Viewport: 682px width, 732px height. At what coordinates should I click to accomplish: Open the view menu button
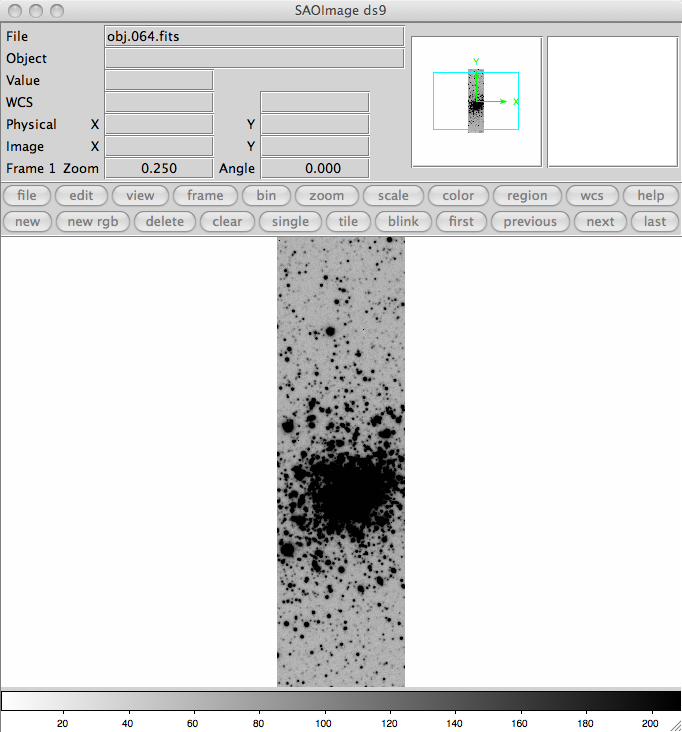[x=140, y=195]
